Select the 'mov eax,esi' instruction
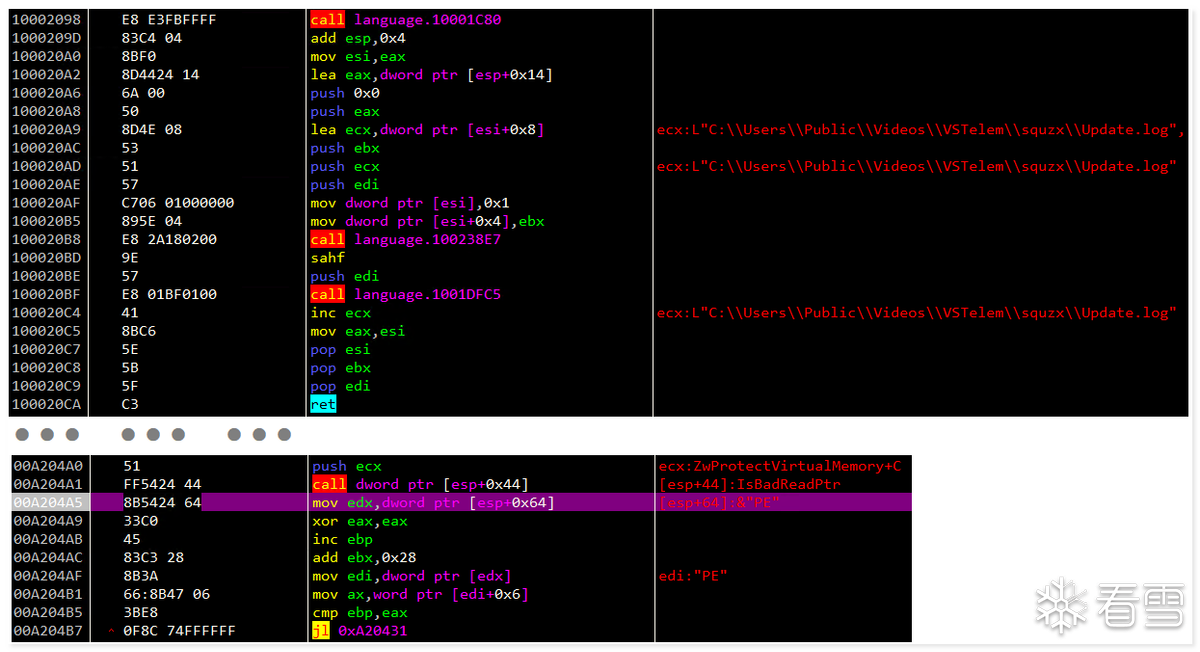Screen dimensions: 1200x652 tap(358, 331)
